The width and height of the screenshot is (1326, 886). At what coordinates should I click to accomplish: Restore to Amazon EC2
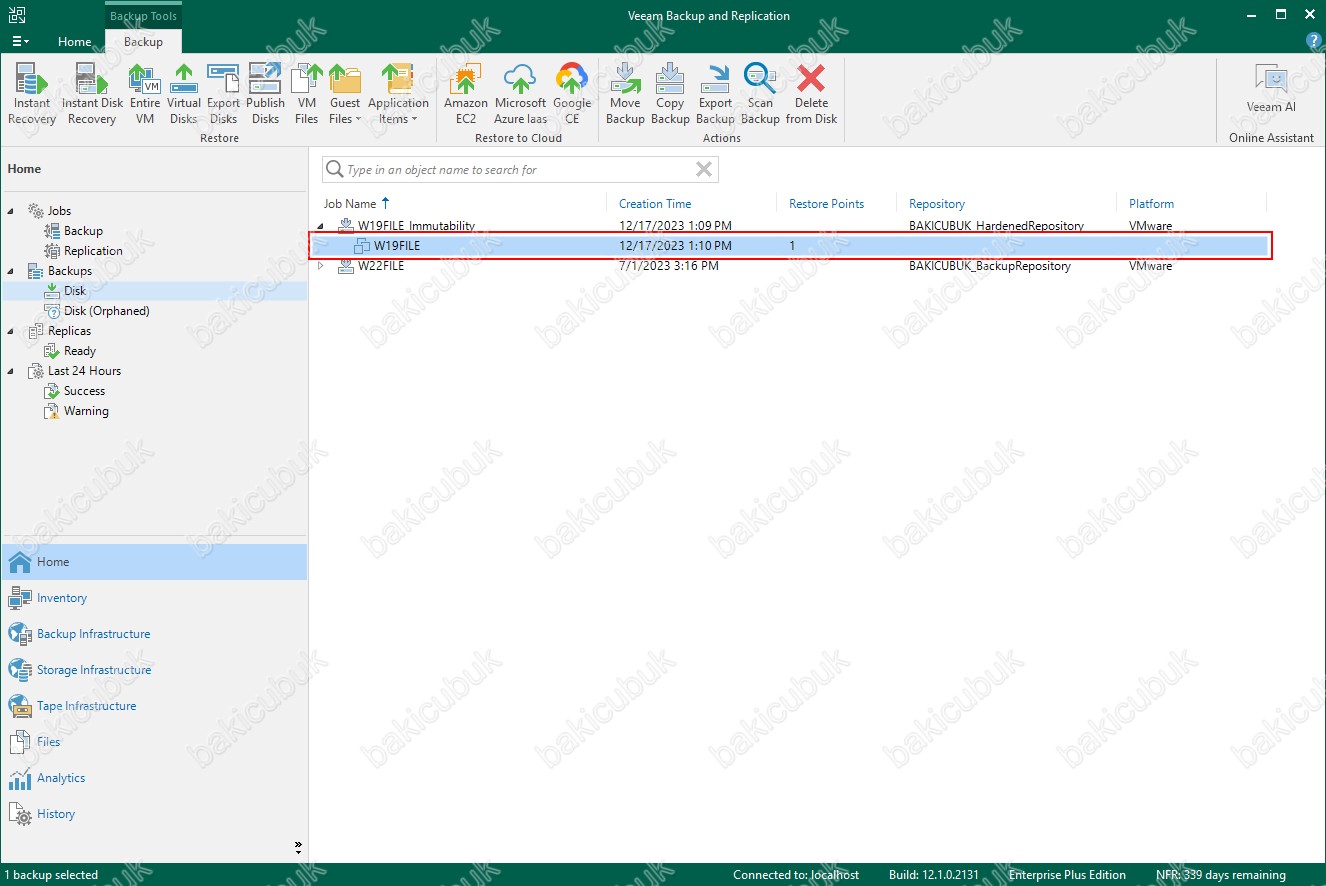tap(466, 94)
